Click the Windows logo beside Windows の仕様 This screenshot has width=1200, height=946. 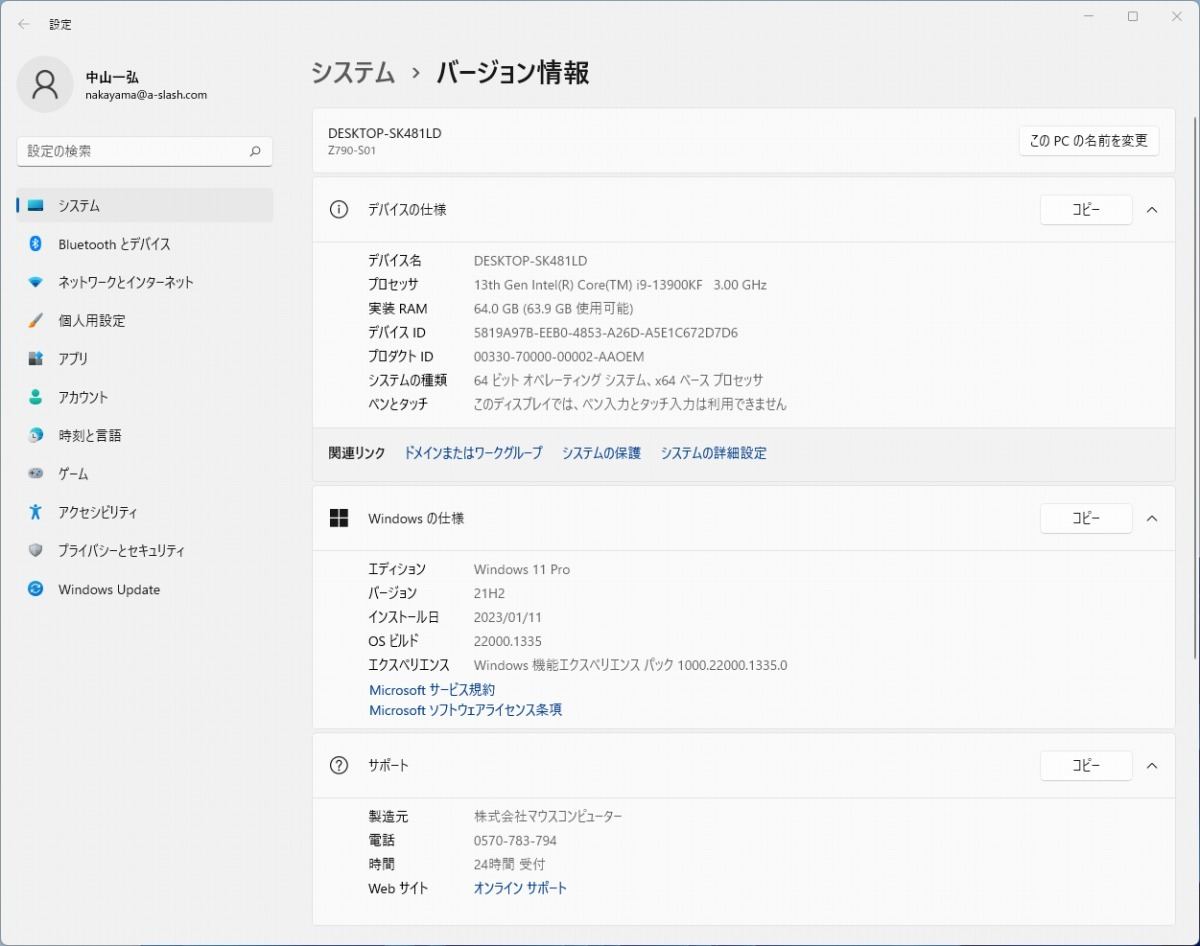pos(339,518)
